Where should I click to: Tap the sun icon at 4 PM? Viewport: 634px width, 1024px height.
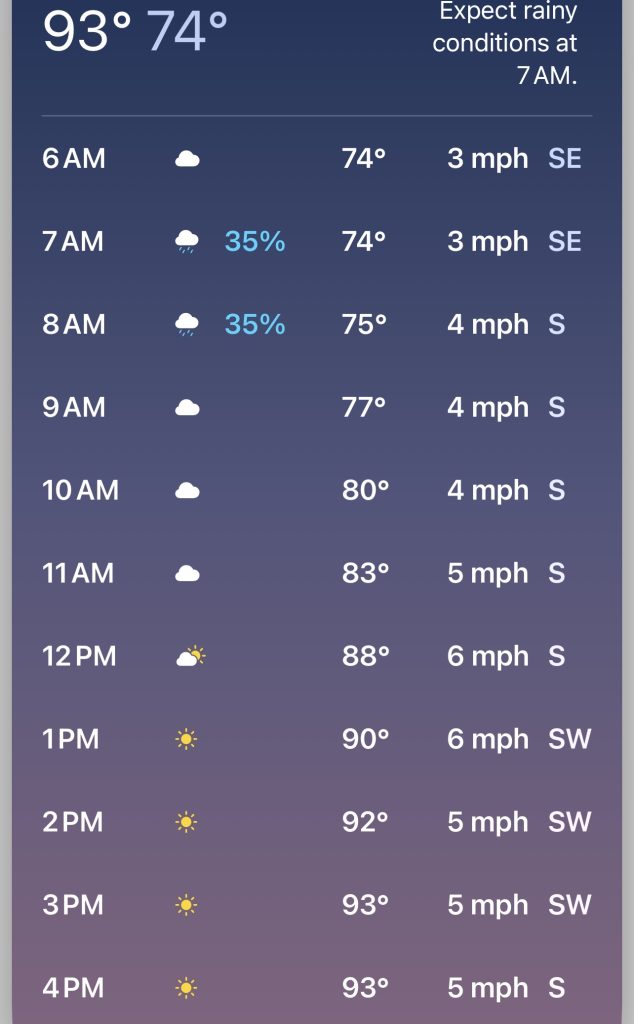pos(186,988)
